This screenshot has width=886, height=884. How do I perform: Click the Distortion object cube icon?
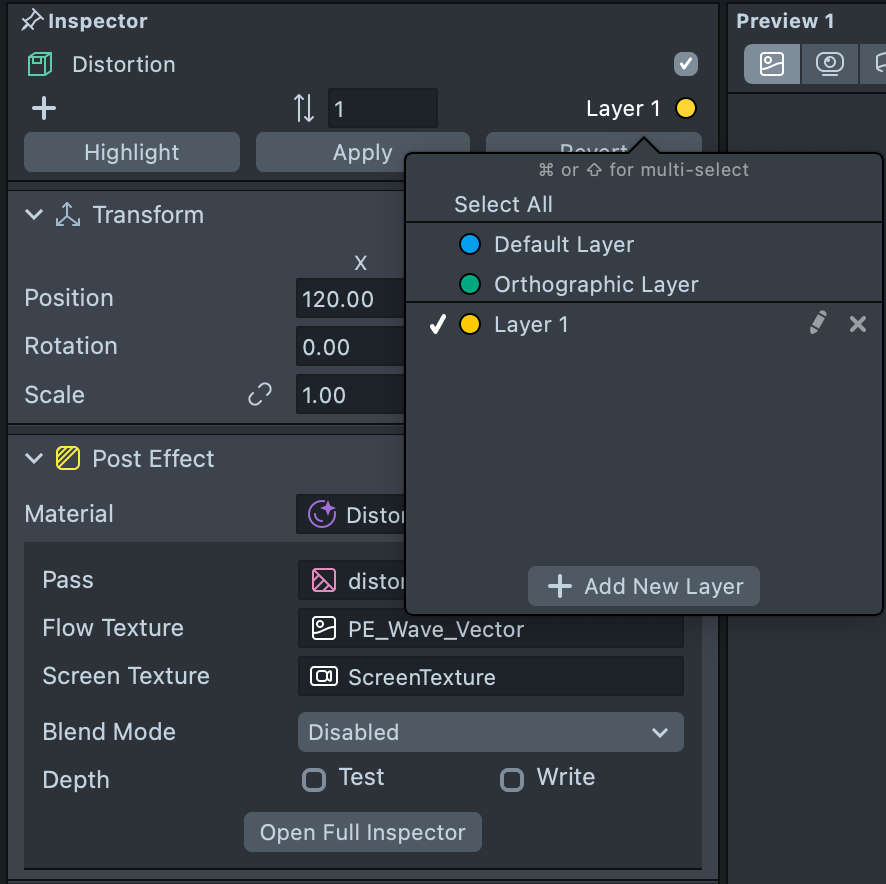[x=40, y=65]
